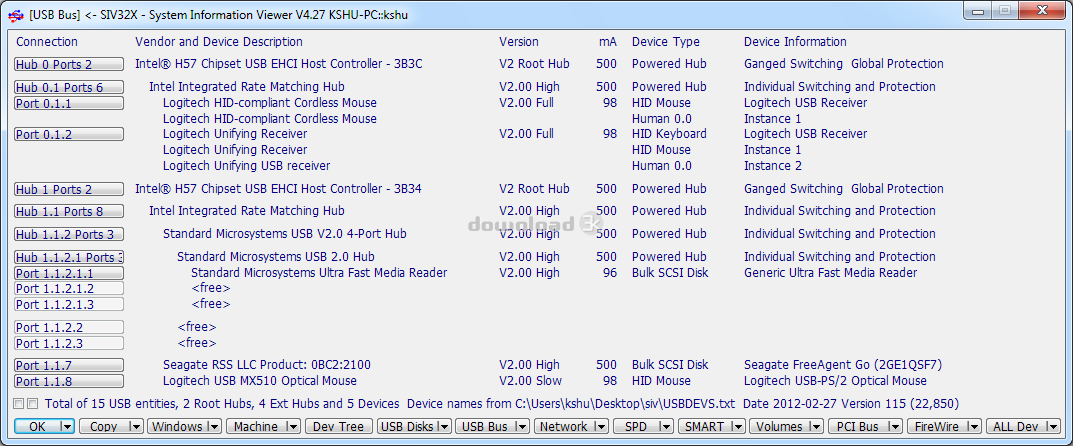Viewport: 1073px width, 446px height.
Task: Tick the first checkbox beside the USB totals
Action: pos(18,404)
